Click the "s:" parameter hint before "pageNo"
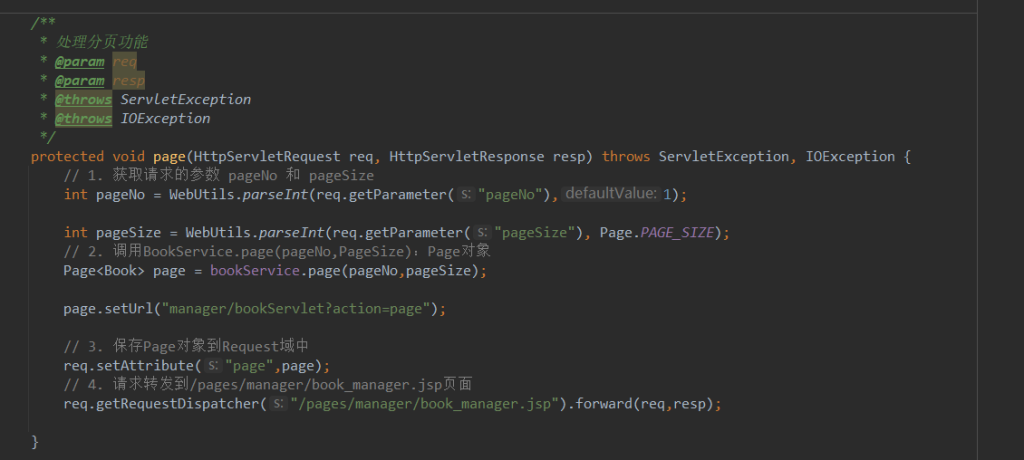 click(467, 194)
